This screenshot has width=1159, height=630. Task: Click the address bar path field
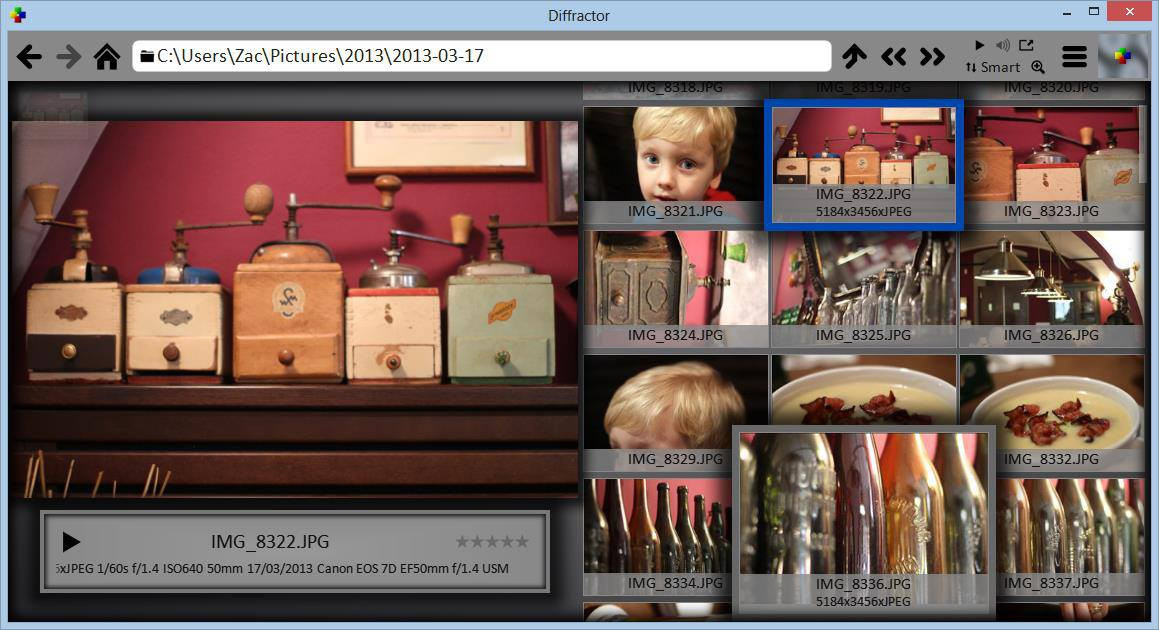[x=482, y=56]
